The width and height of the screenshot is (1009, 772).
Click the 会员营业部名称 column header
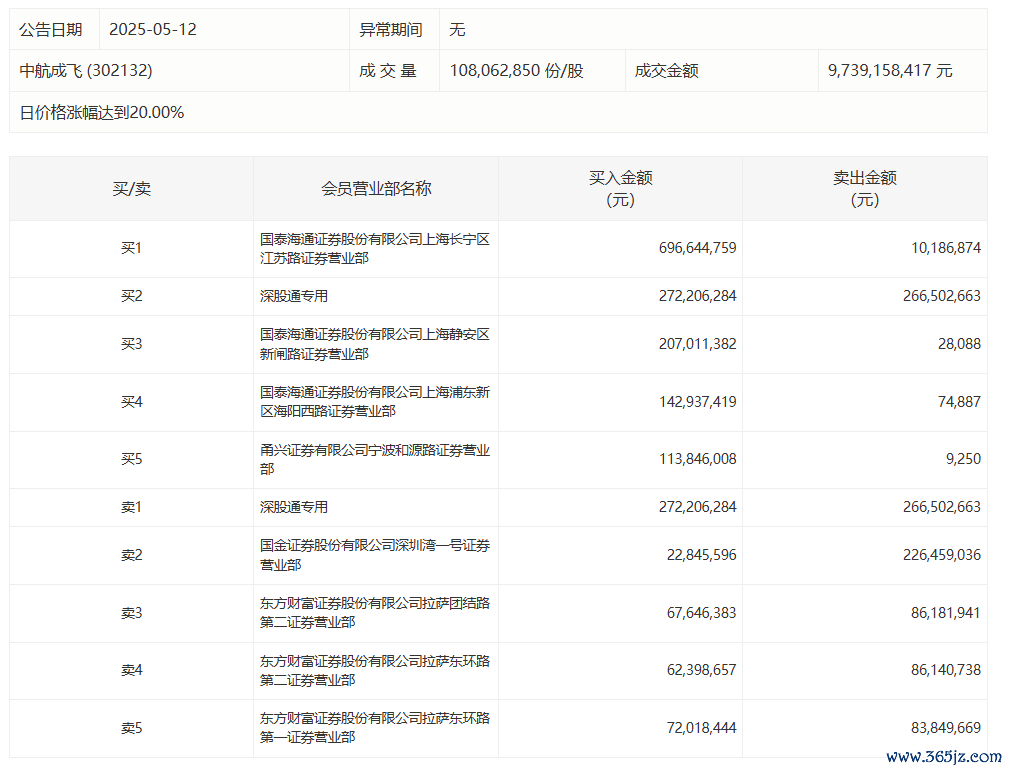[376, 188]
